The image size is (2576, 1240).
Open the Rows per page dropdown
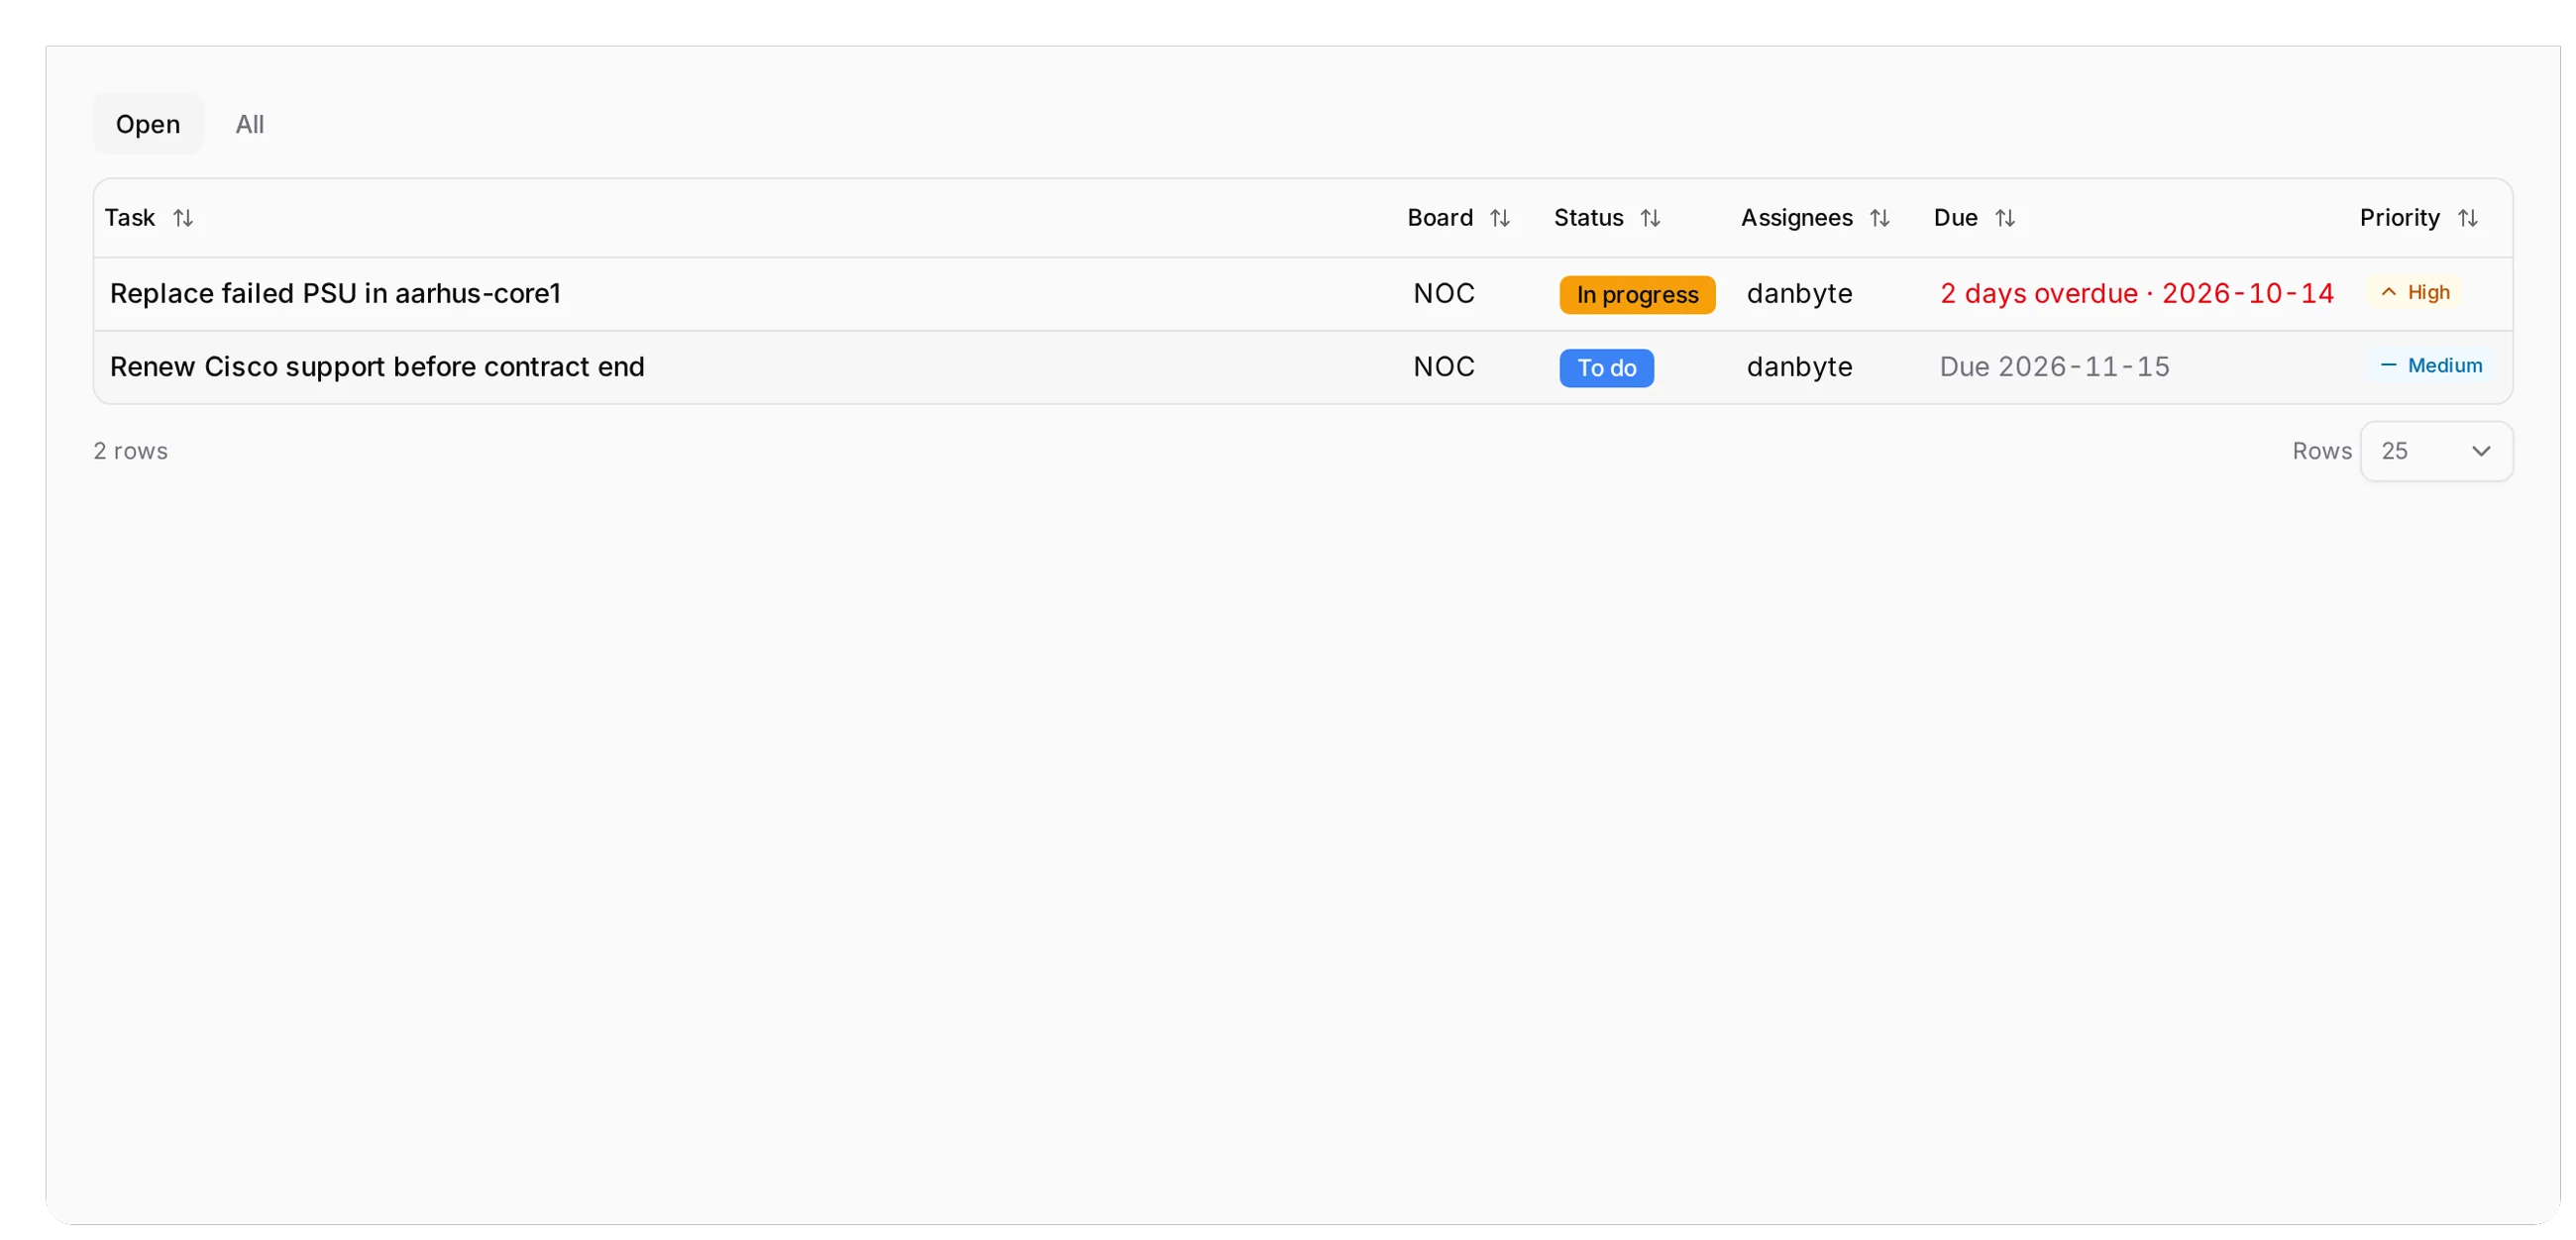click(x=2436, y=451)
